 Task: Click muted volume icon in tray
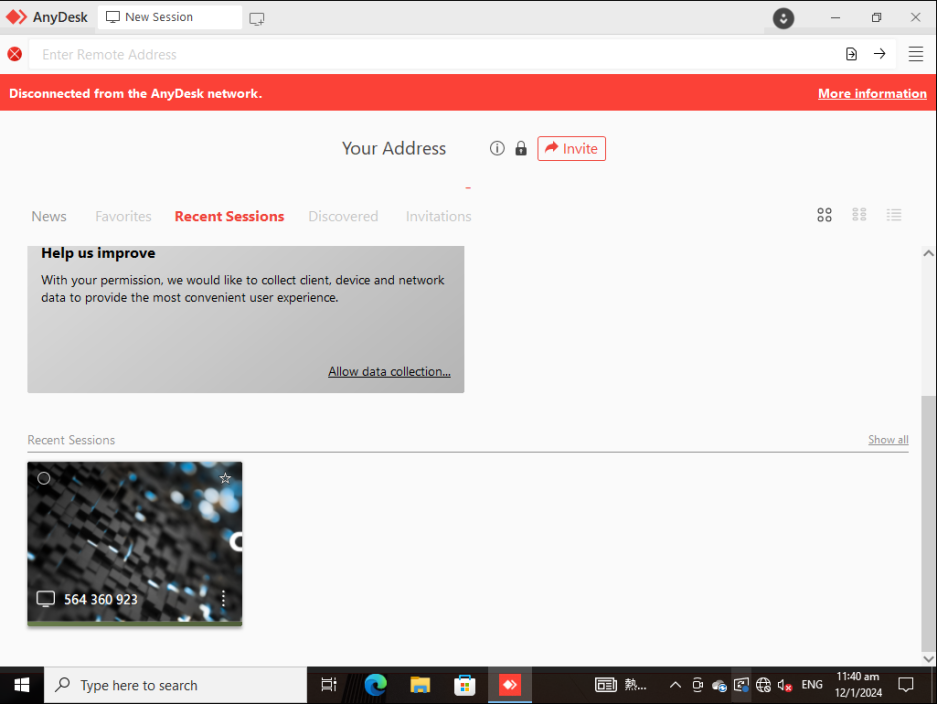tap(785, 685)
